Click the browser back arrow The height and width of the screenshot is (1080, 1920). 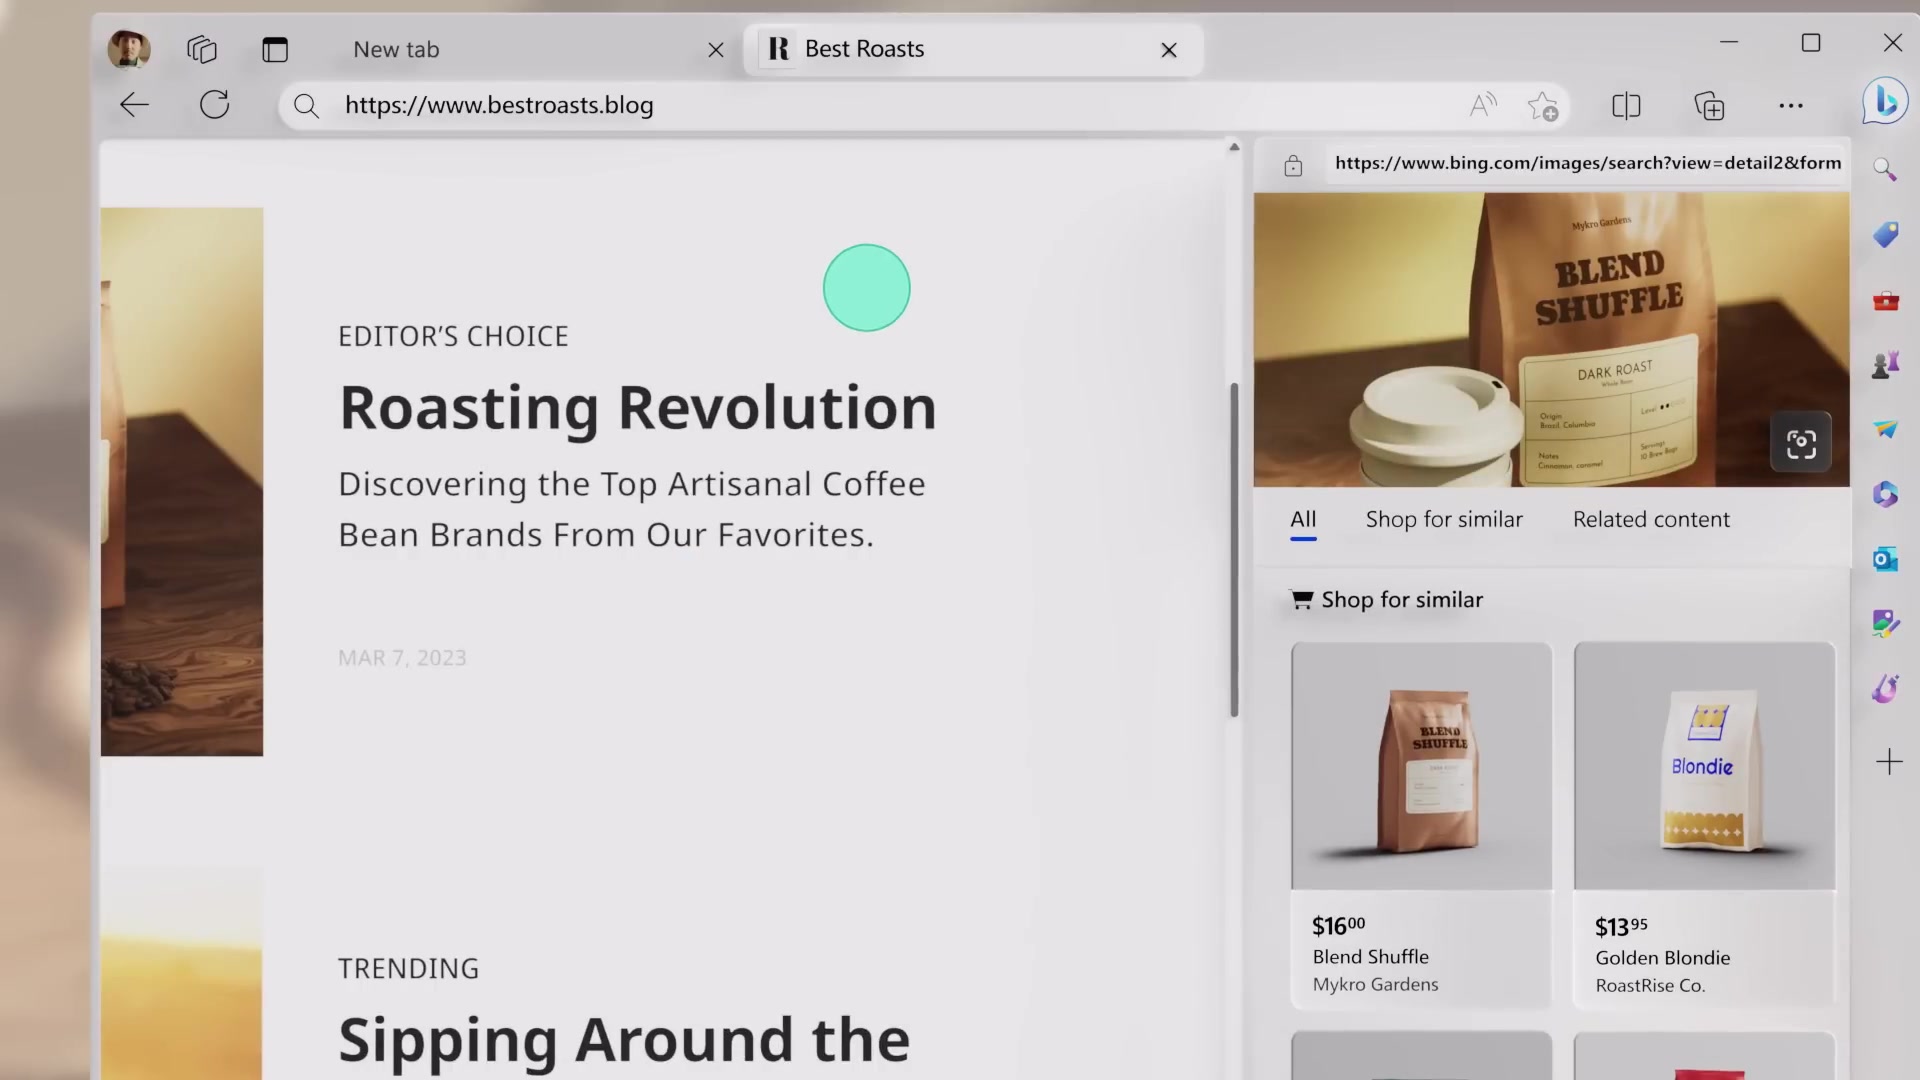click(134, 105)
